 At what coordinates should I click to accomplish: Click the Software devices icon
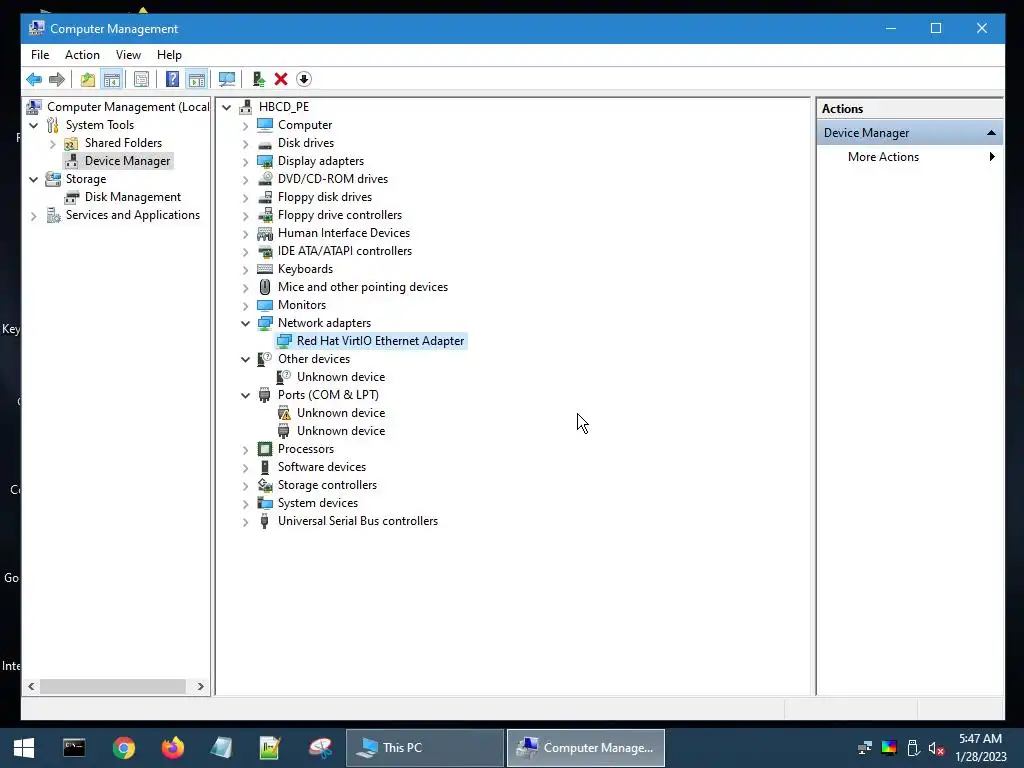pos(264,467)
